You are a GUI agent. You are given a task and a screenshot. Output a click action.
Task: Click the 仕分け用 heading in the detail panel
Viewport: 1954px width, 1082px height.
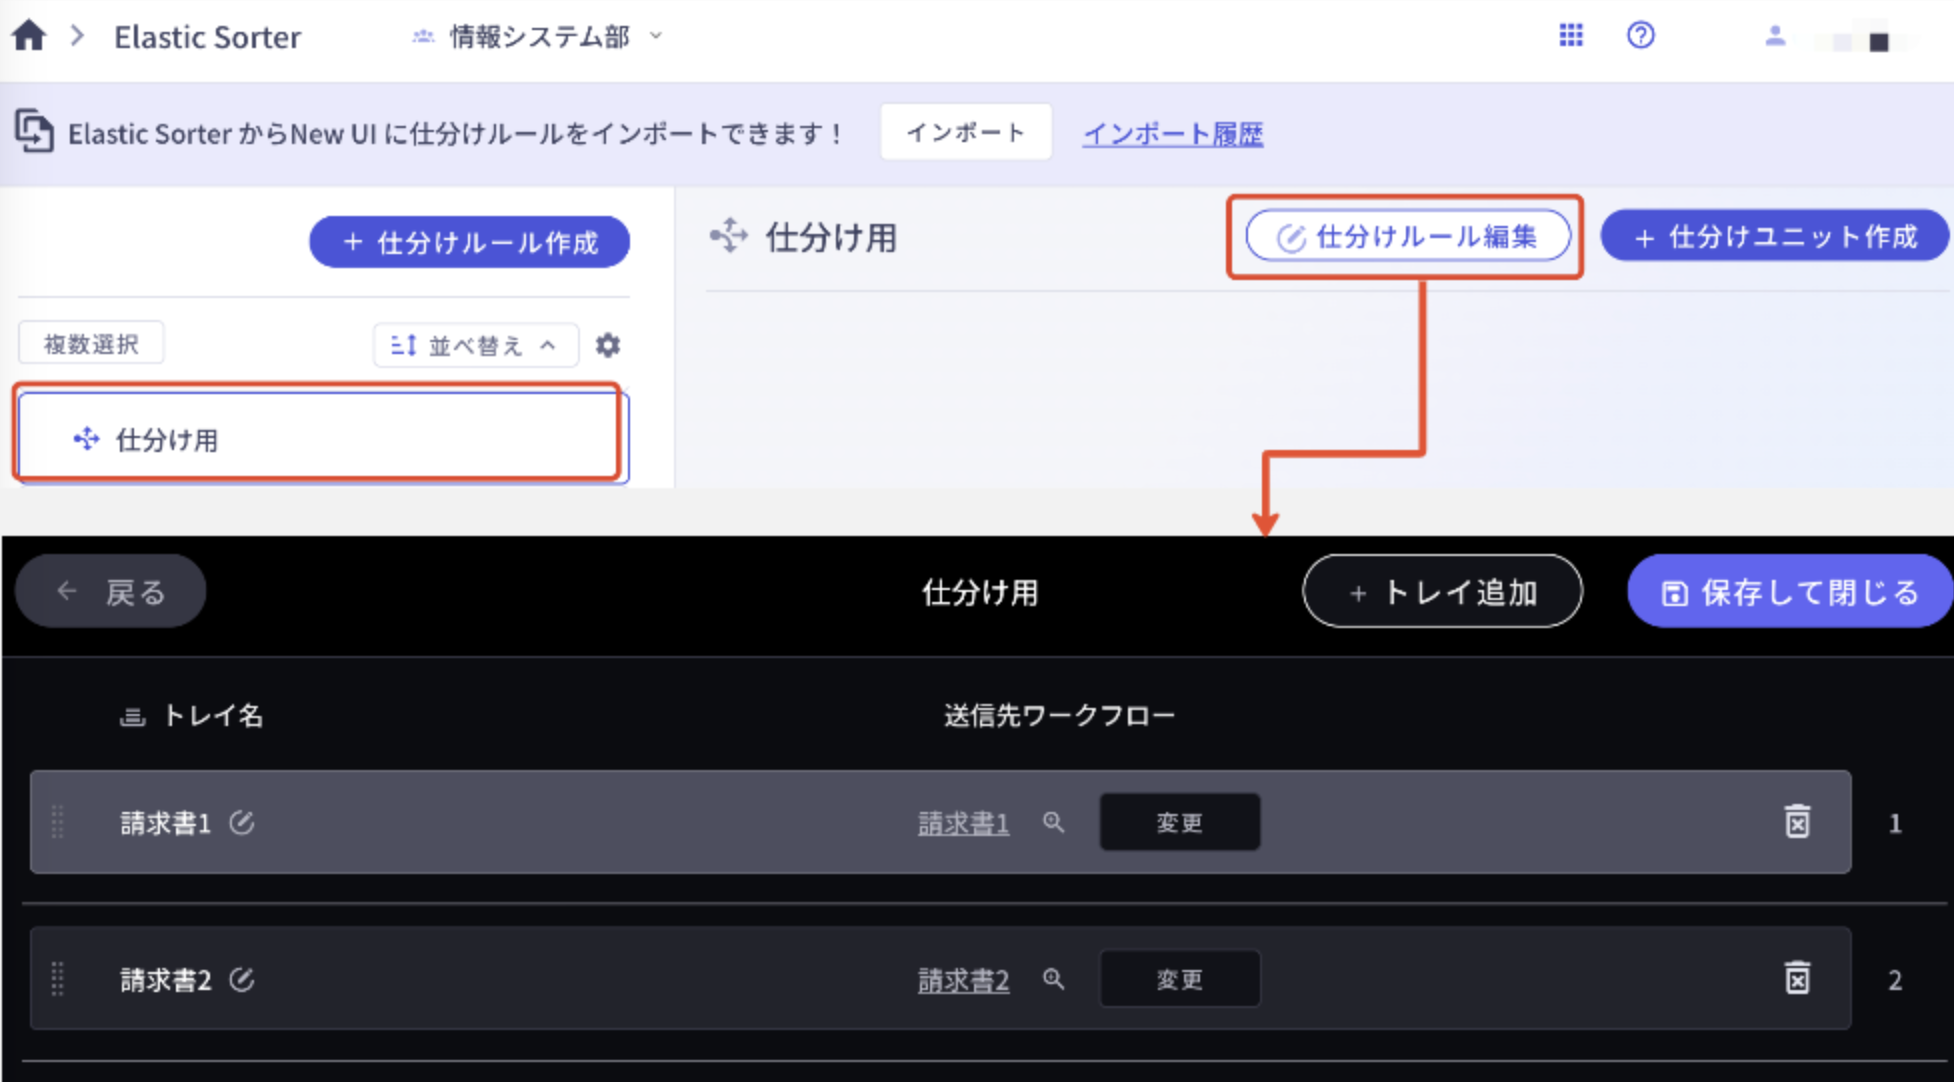(x=831, y=238)
